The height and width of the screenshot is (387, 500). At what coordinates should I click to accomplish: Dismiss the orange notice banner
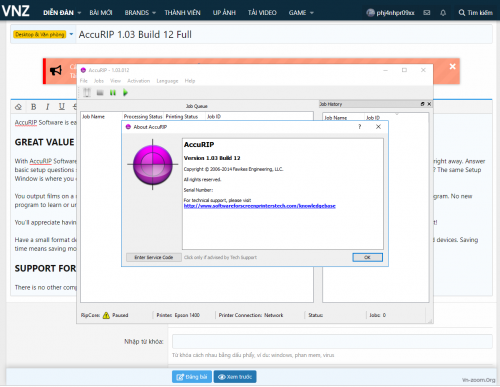[453, 66]
